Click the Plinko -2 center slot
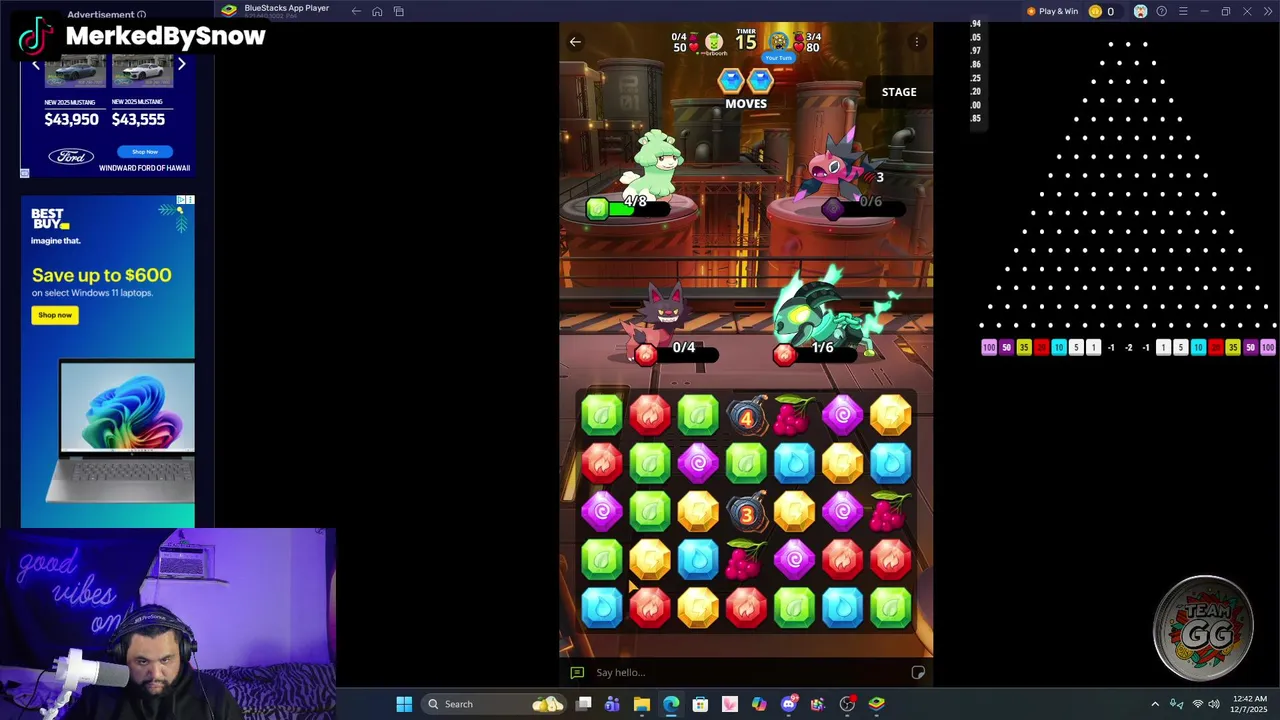Viewport: 1280px width, 720px height. coord(1128,348)
